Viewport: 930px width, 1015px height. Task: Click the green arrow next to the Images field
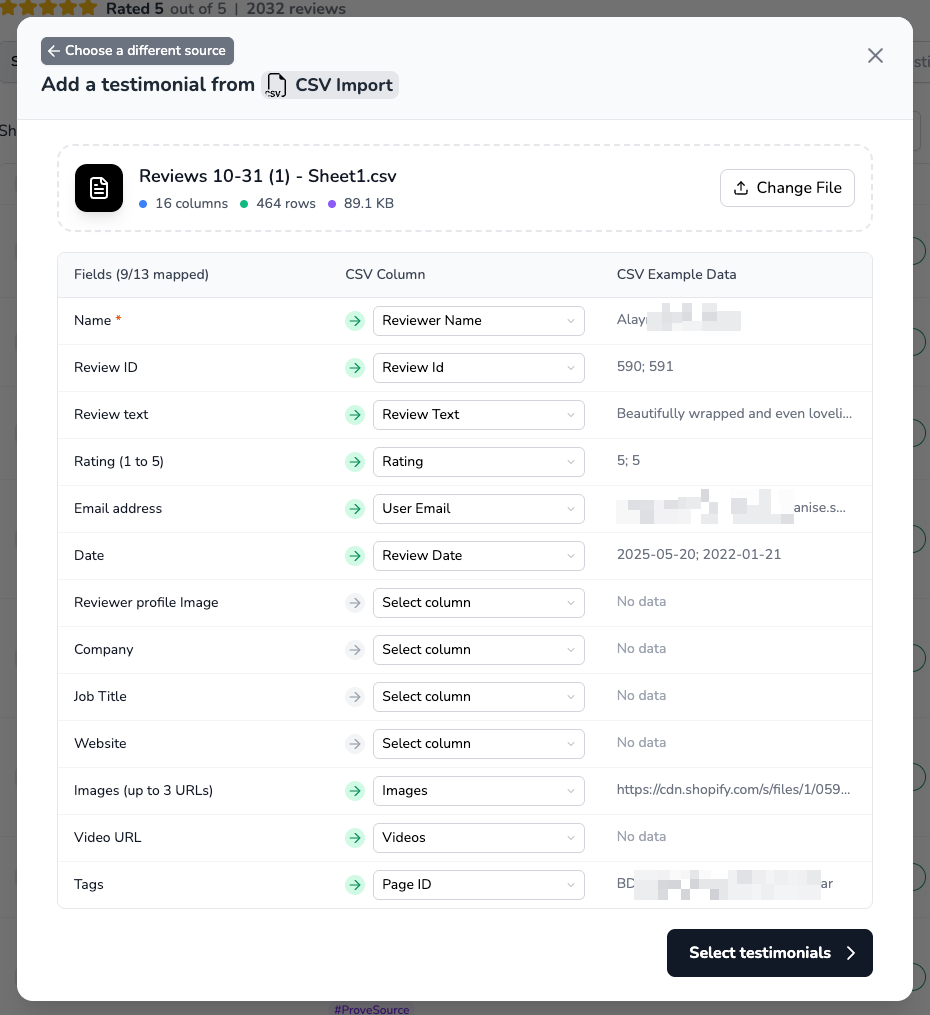pyautogui.click(x=354, y=790)
